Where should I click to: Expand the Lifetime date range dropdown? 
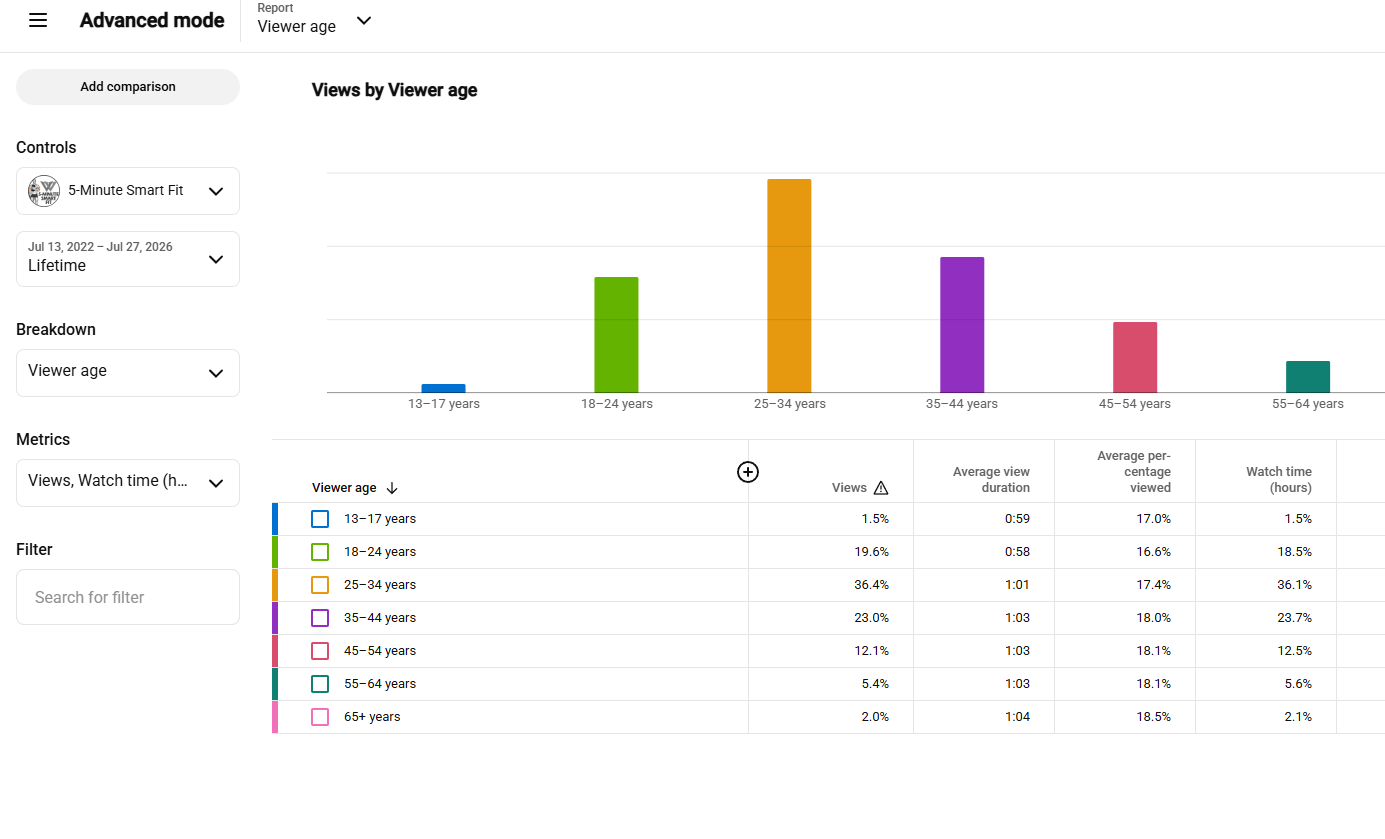point(128,259)
